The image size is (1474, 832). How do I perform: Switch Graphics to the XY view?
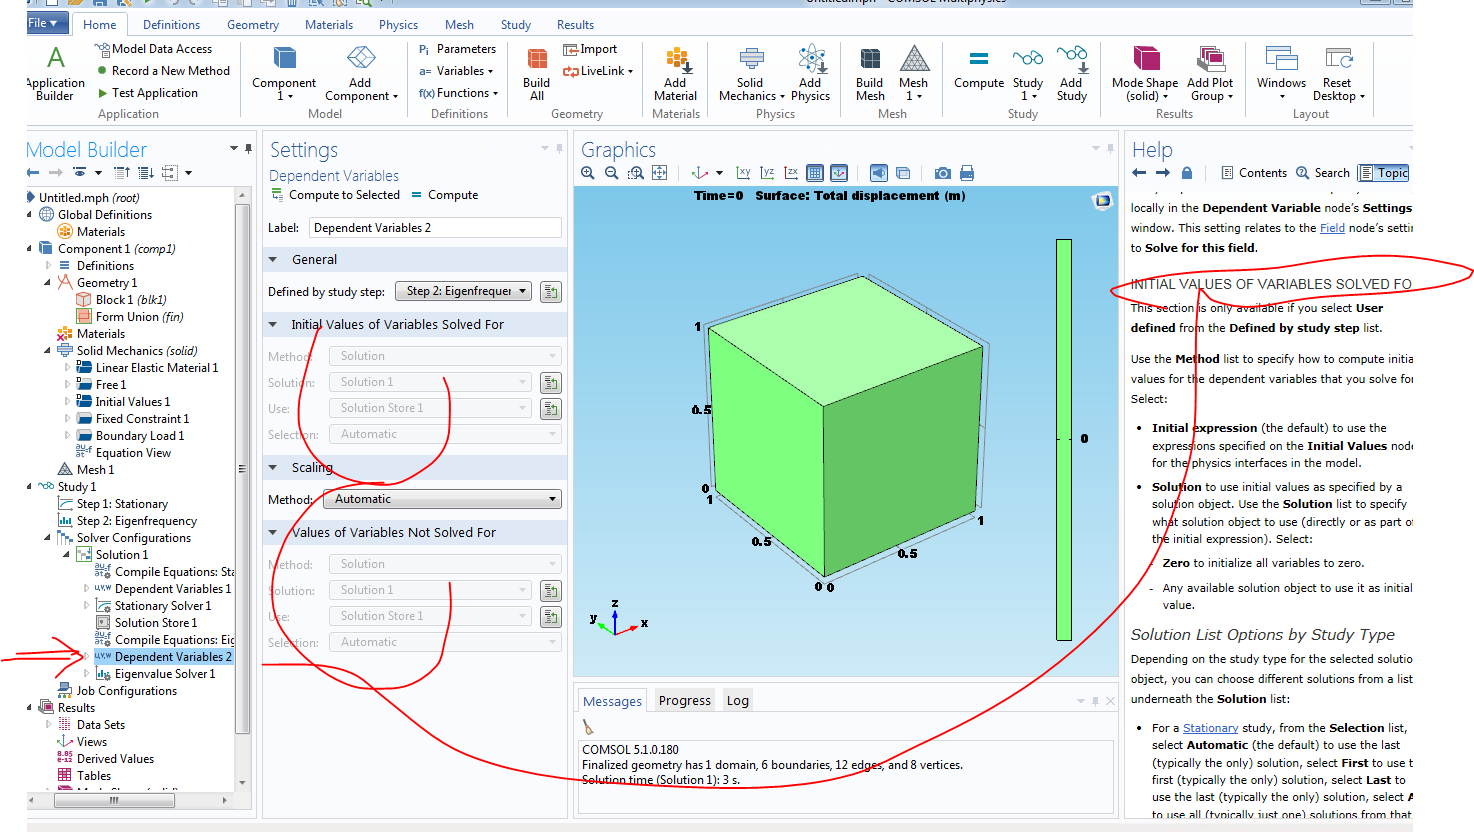point(743,173)
